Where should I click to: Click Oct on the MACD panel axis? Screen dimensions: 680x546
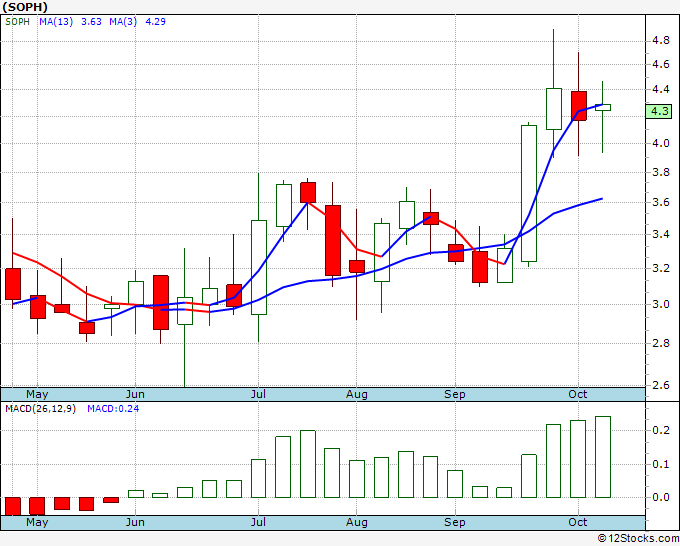point(578,523)
